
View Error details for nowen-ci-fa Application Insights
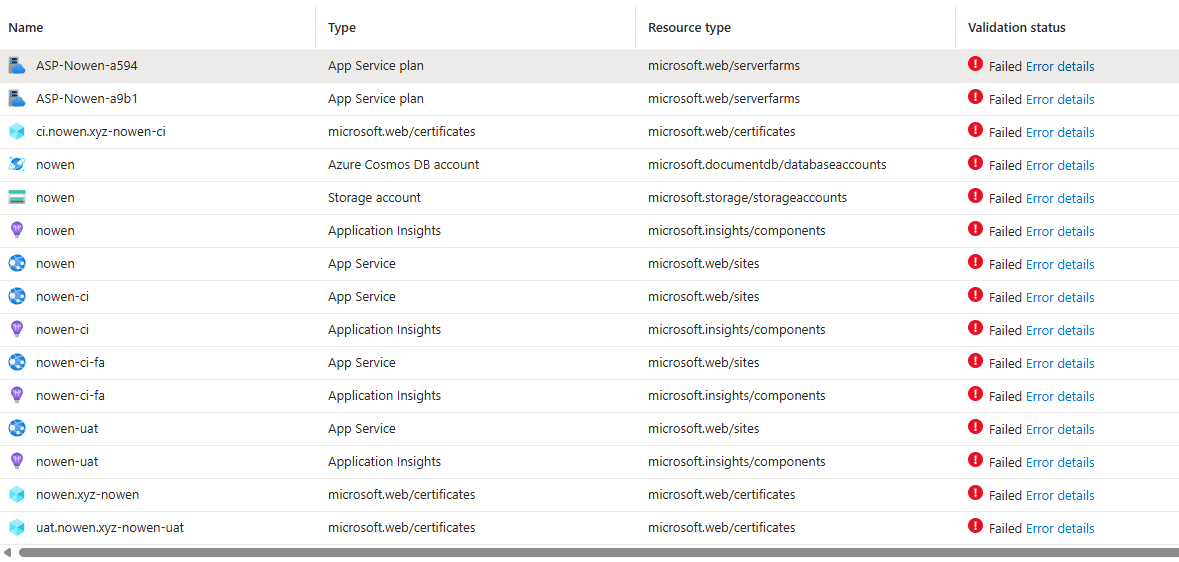pyautogui.click(x=1060, y=396)
